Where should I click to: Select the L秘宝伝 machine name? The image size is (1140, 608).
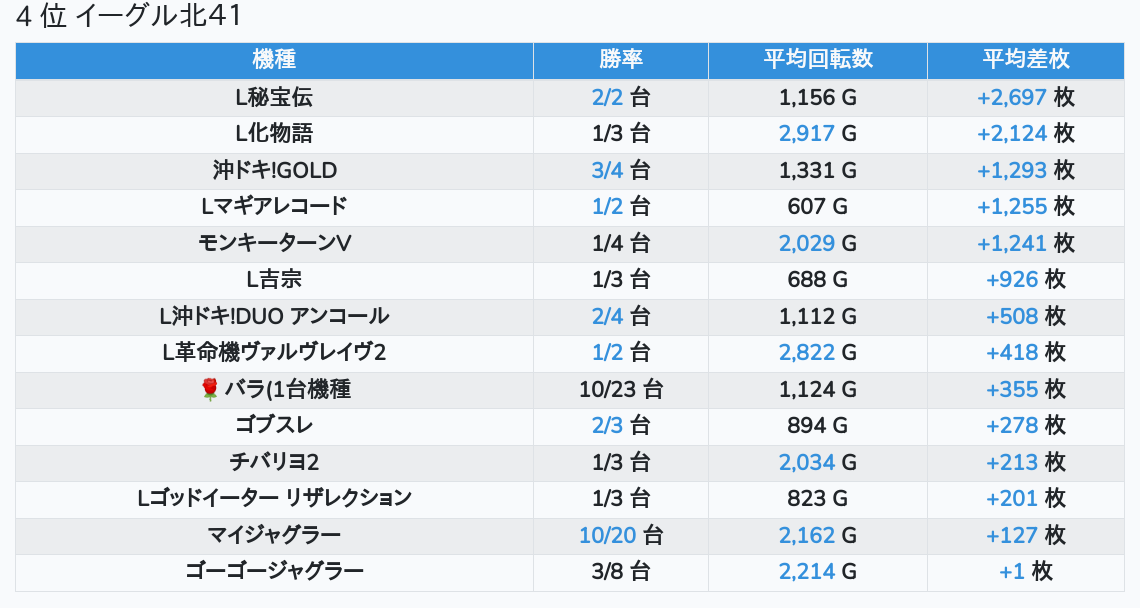coord(274,98)
